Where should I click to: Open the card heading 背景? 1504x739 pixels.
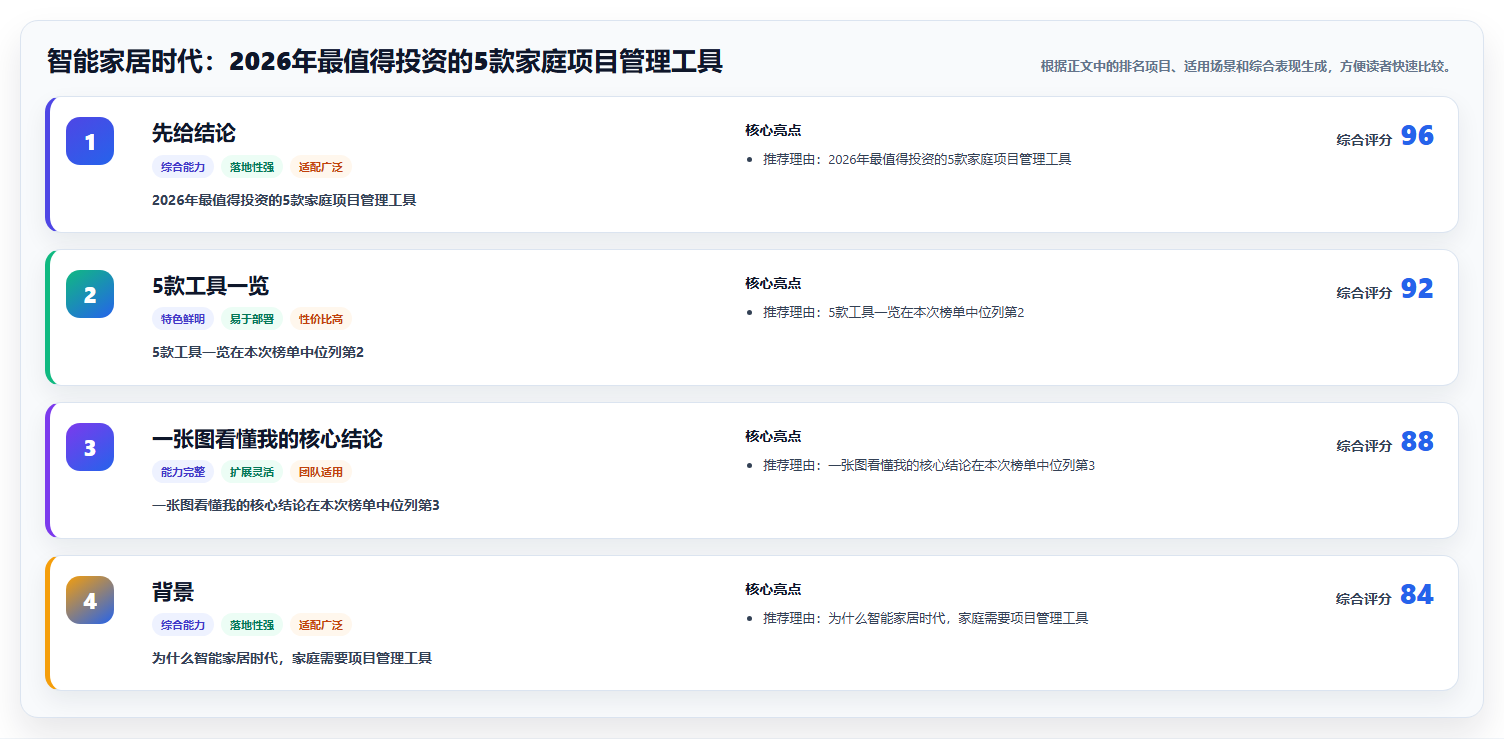point(173,592)
